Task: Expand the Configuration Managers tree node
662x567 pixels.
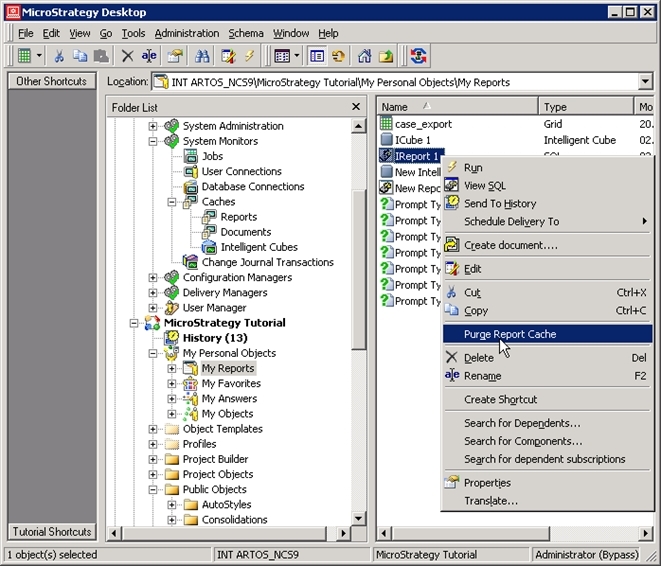Action: point(153,277)
